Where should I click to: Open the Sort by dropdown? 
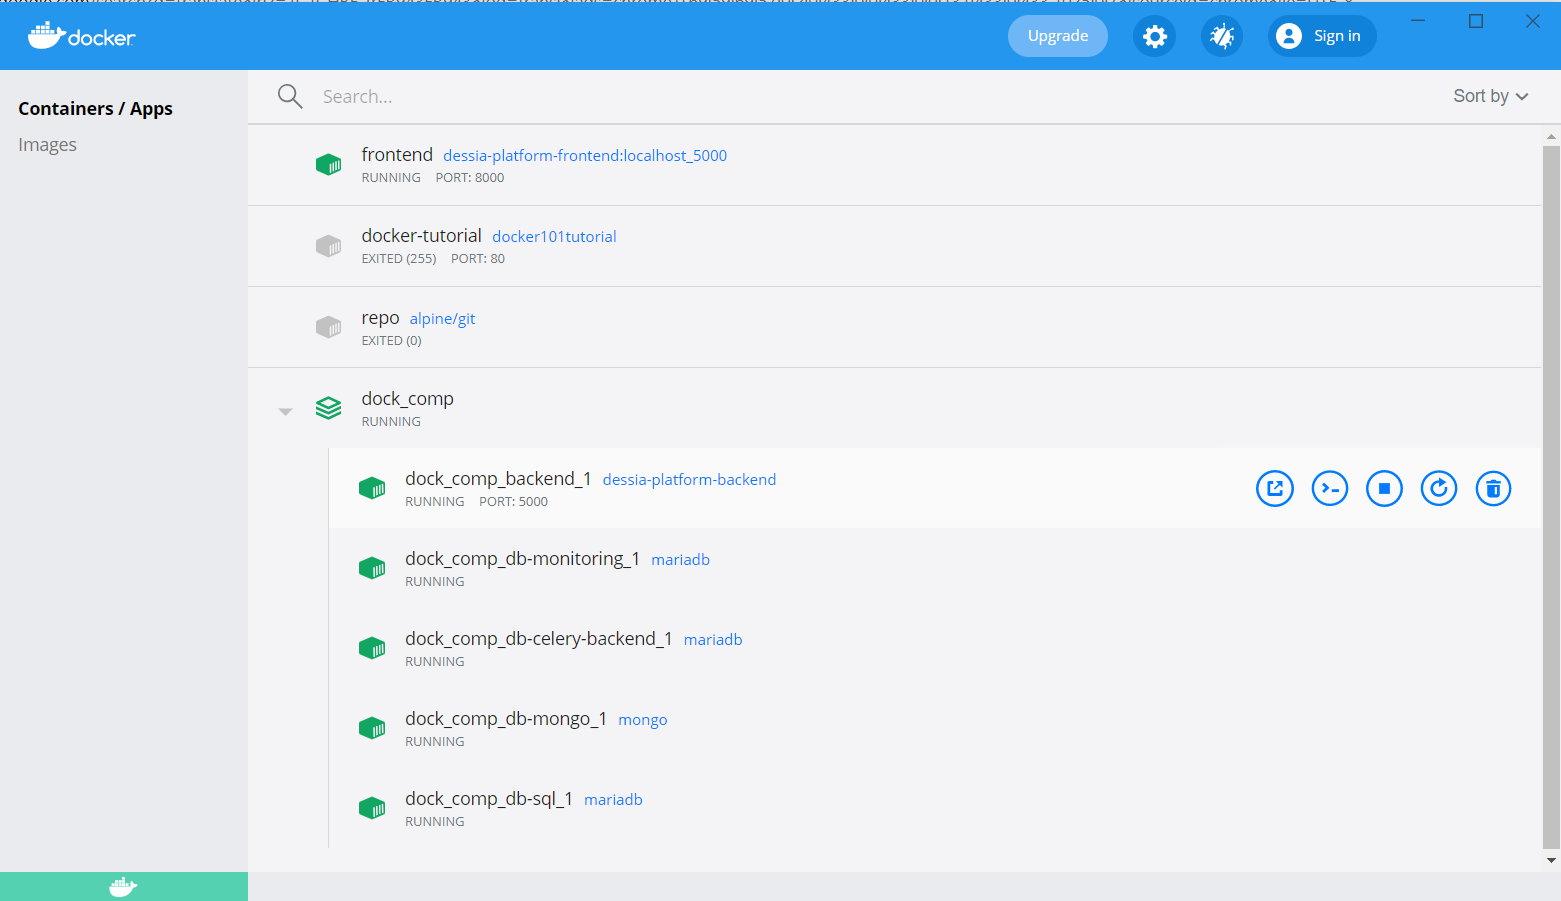(1490, 96)
